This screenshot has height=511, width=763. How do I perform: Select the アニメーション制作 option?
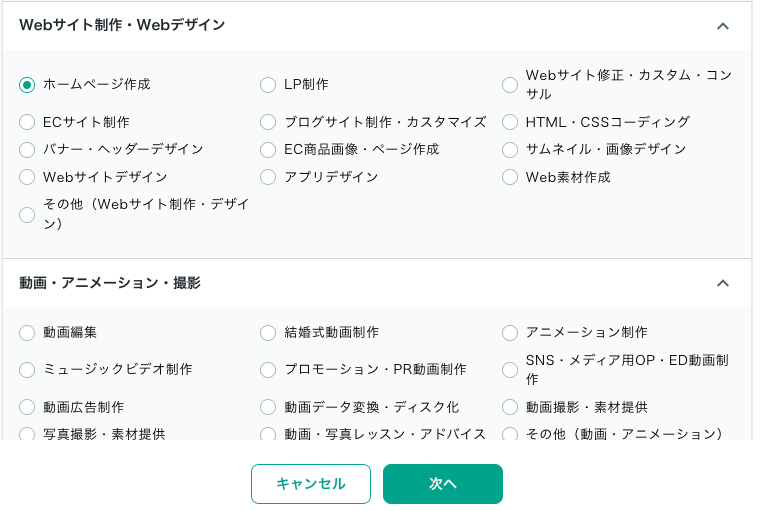pos(510,332)
